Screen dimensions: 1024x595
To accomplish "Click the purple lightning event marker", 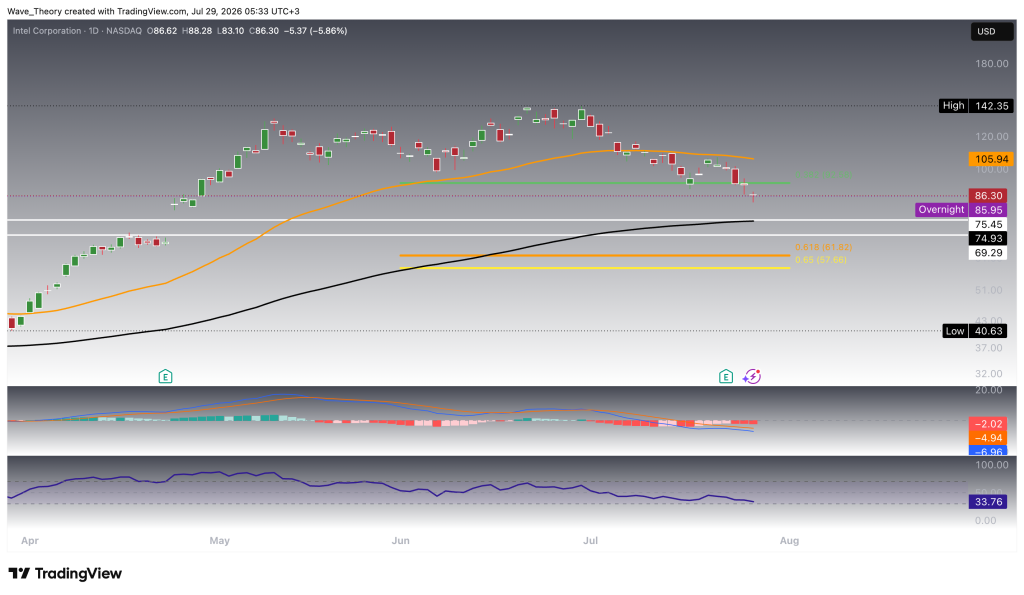I will pos(752,376).
